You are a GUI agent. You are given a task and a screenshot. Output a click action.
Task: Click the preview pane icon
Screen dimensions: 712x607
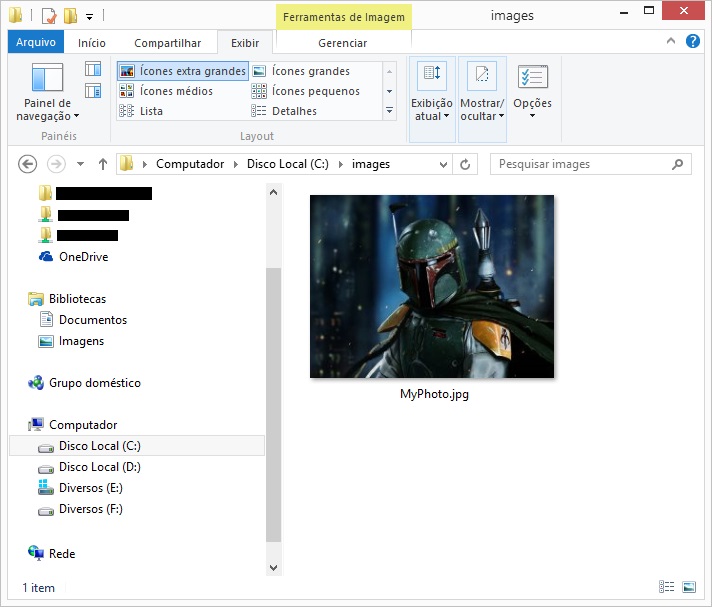93,69
